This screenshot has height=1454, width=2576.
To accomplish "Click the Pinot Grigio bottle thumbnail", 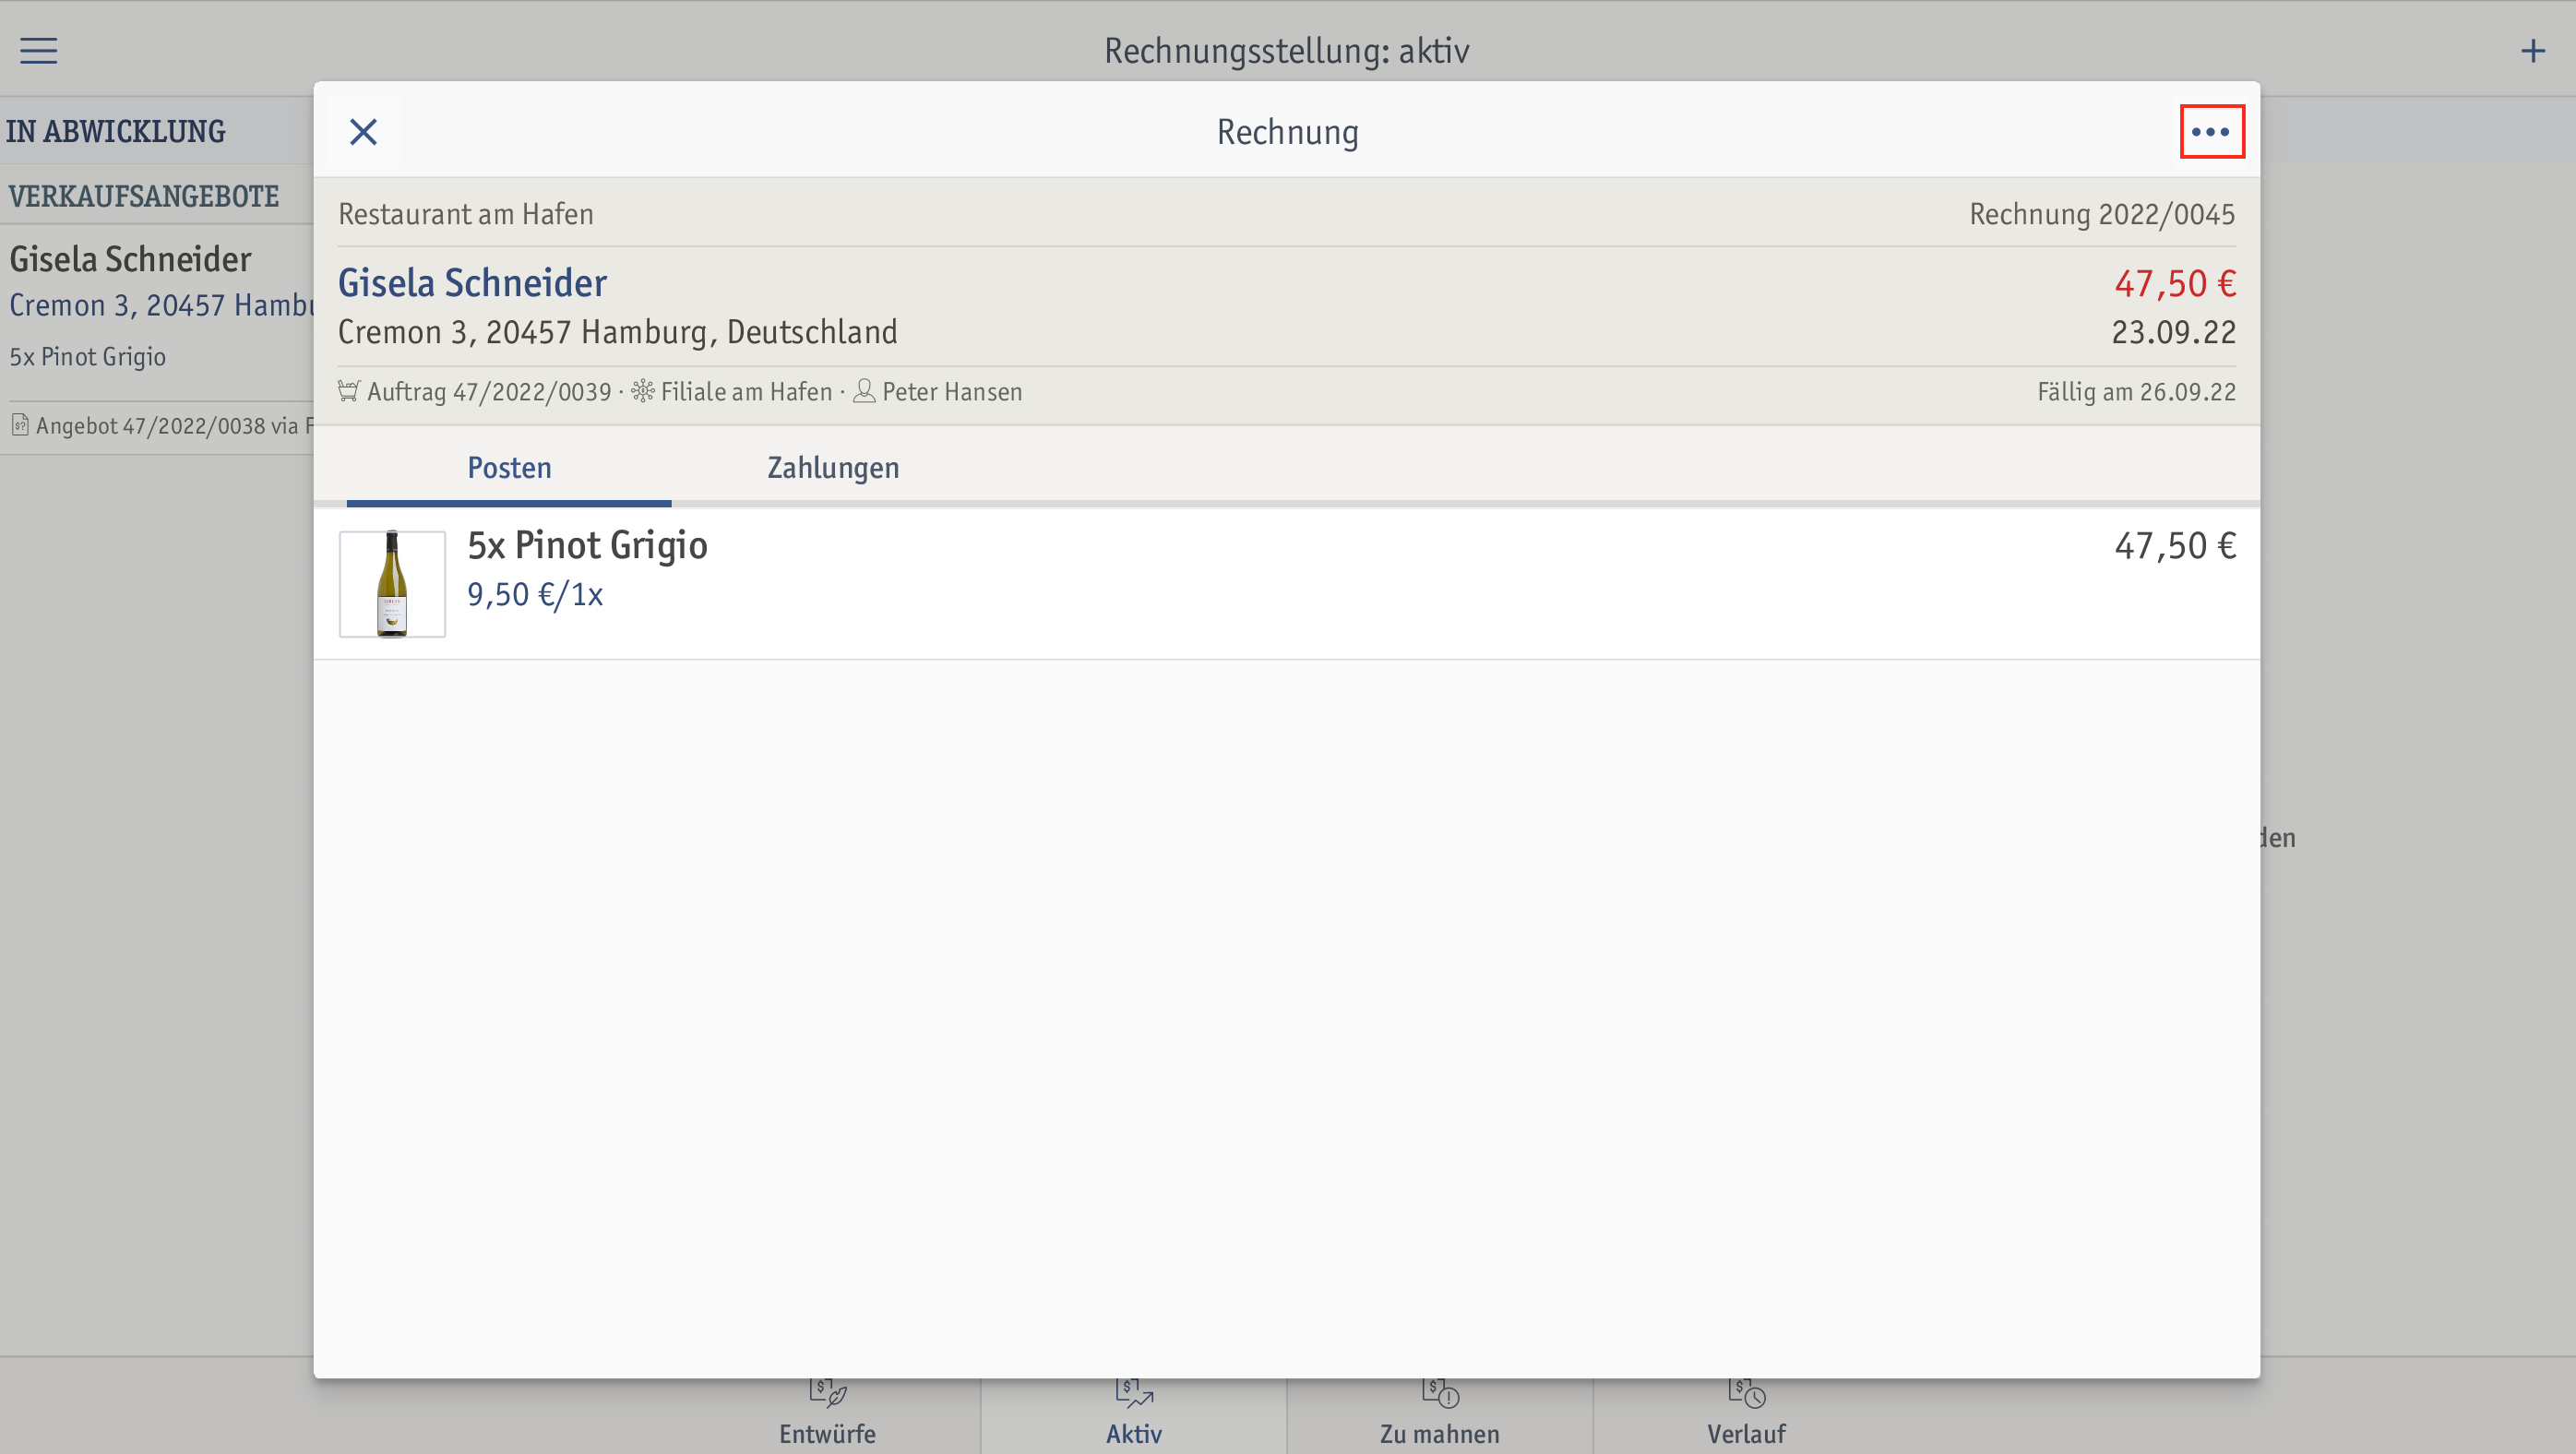I will coord(392,583).
